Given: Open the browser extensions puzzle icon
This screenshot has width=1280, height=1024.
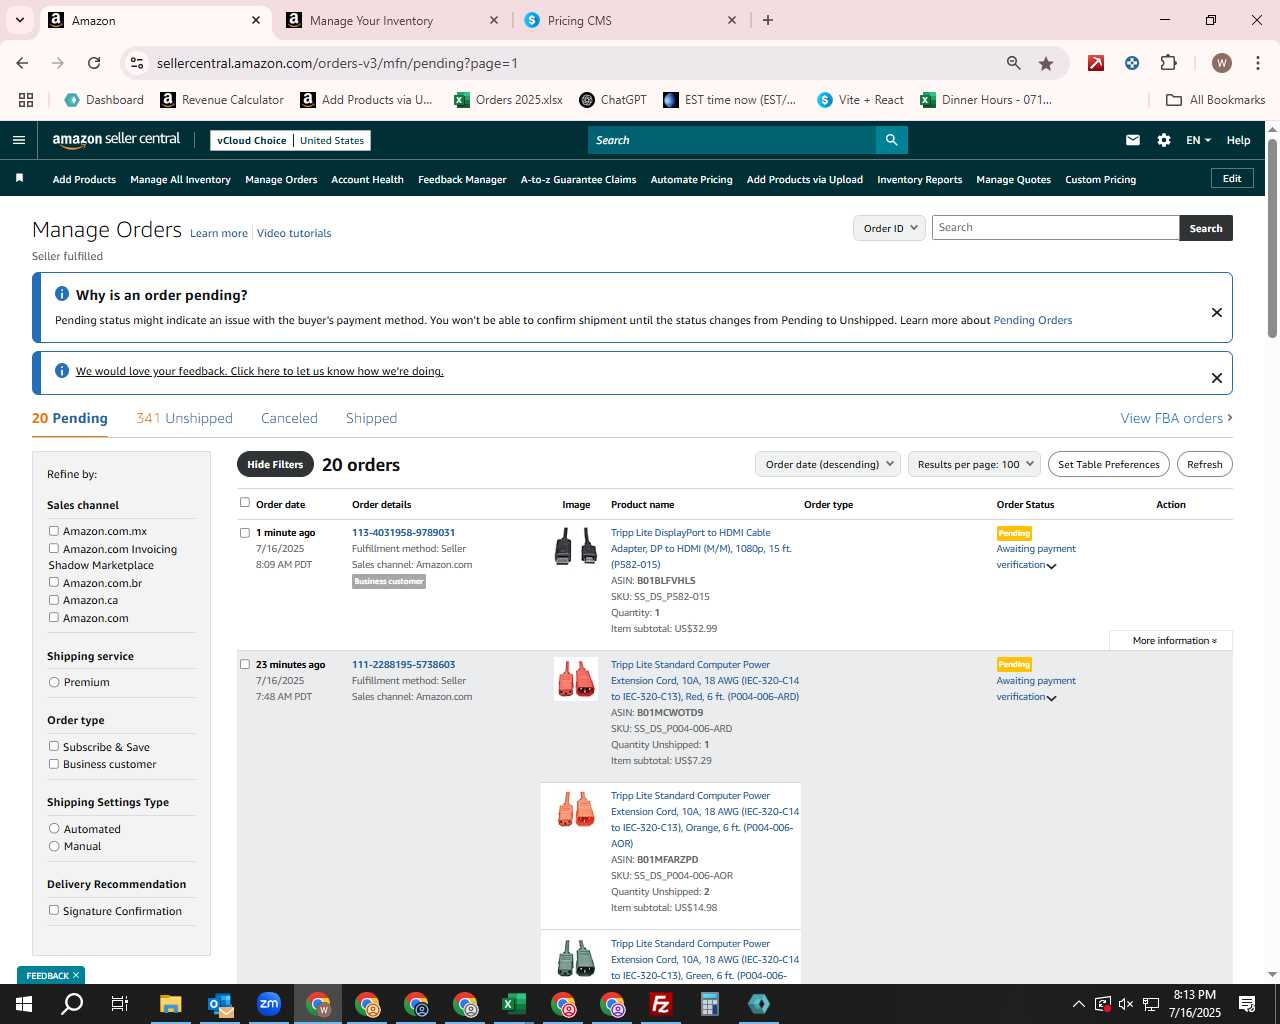Looking at the screenshot, I should point(1168,63).
